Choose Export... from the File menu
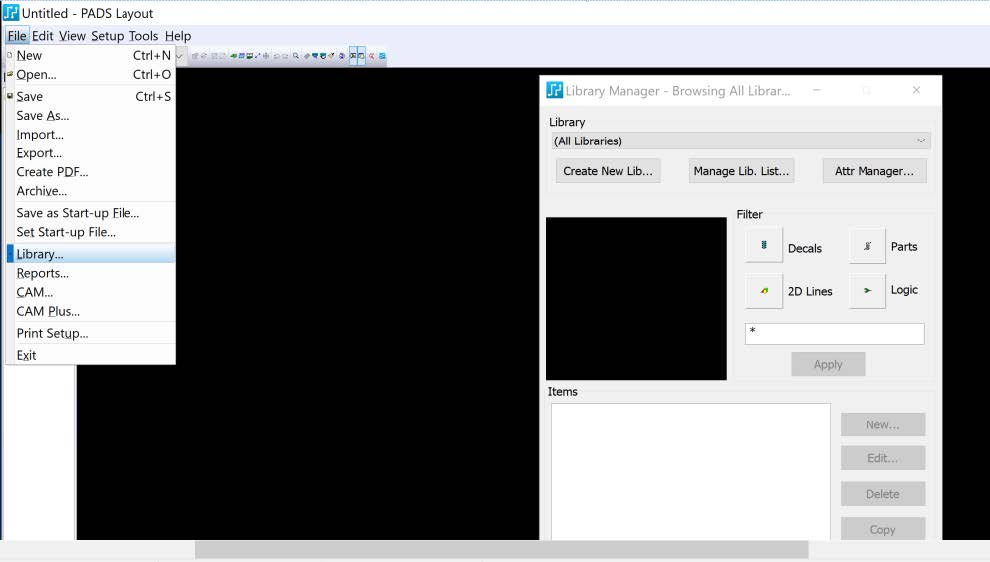This screenshot has width=990, height=562. point(90,153)
